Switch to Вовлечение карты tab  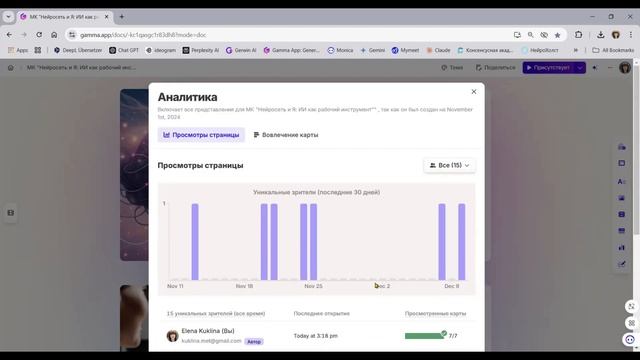coord(286,135)
